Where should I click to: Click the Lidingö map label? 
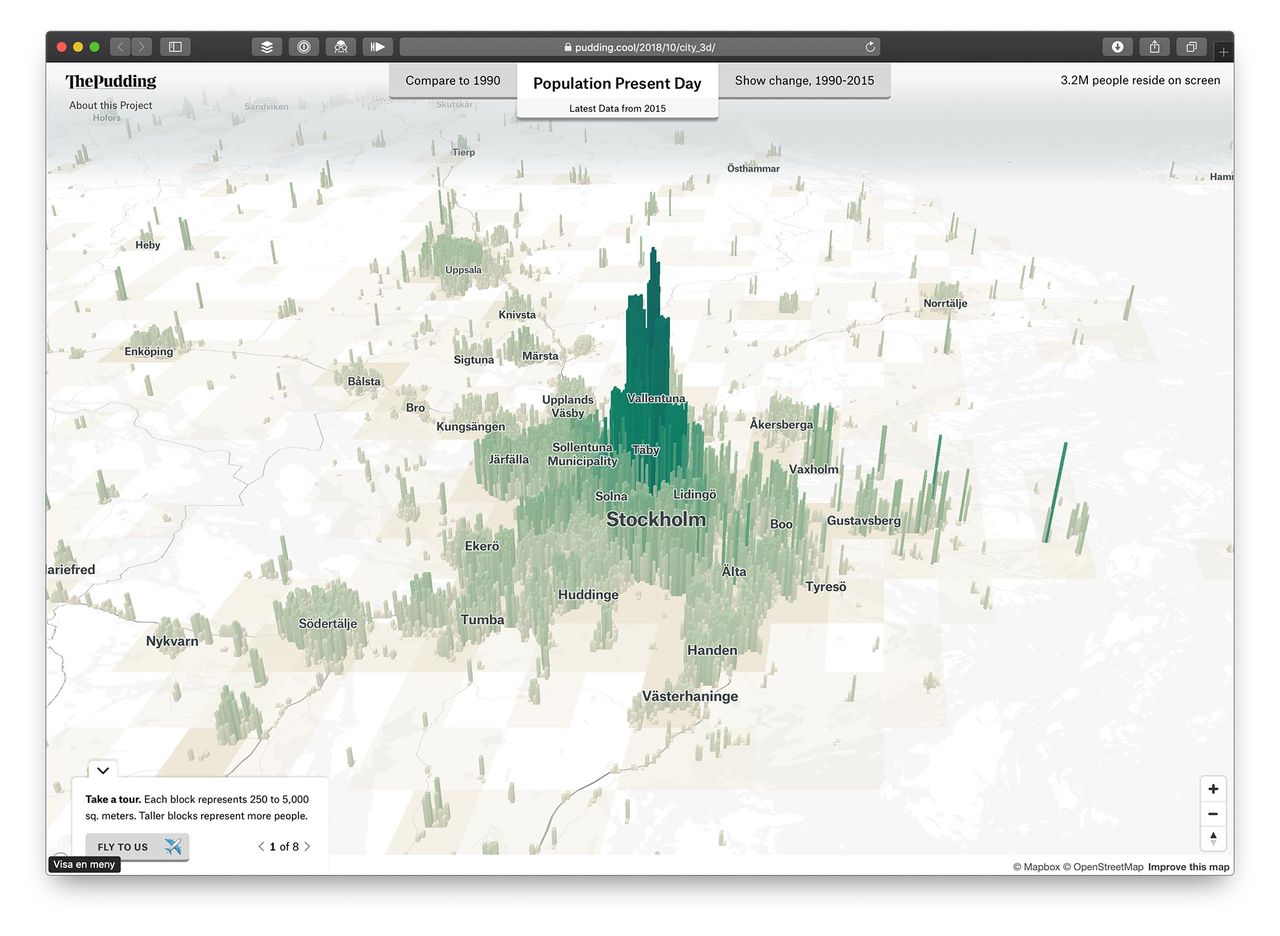[695, 495]
